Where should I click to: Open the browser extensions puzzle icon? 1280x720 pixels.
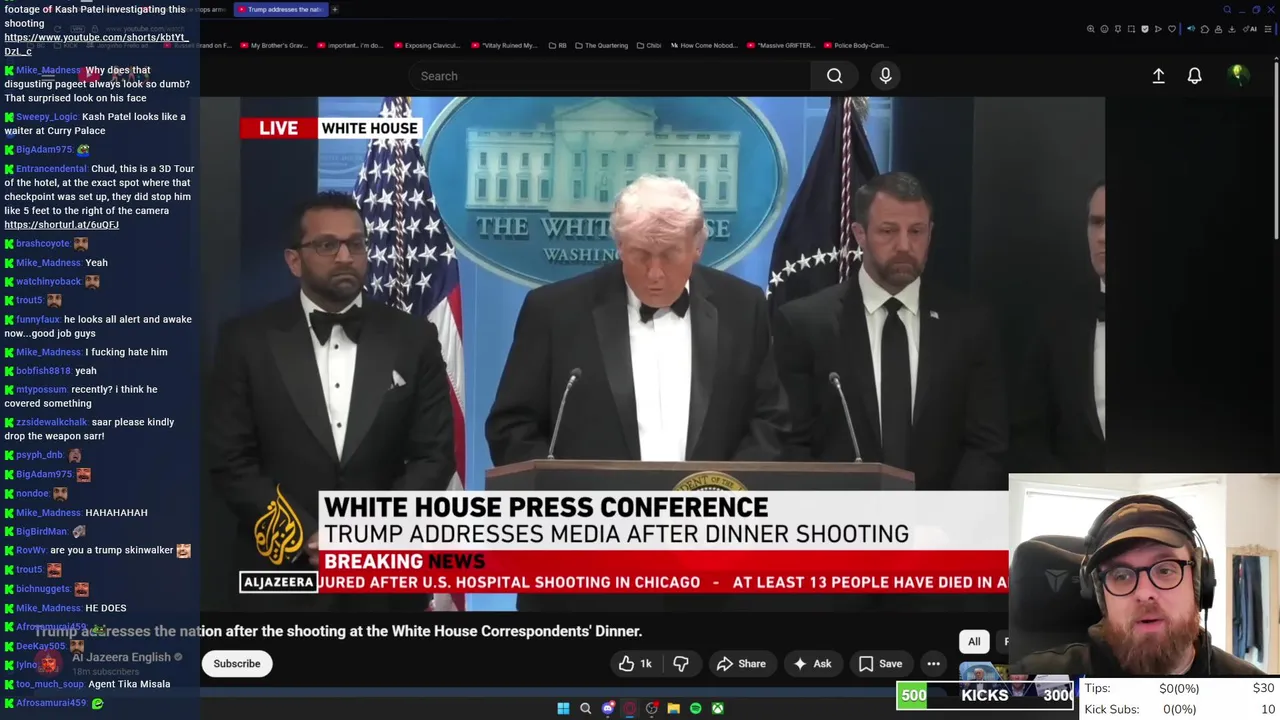point(1205,29)
